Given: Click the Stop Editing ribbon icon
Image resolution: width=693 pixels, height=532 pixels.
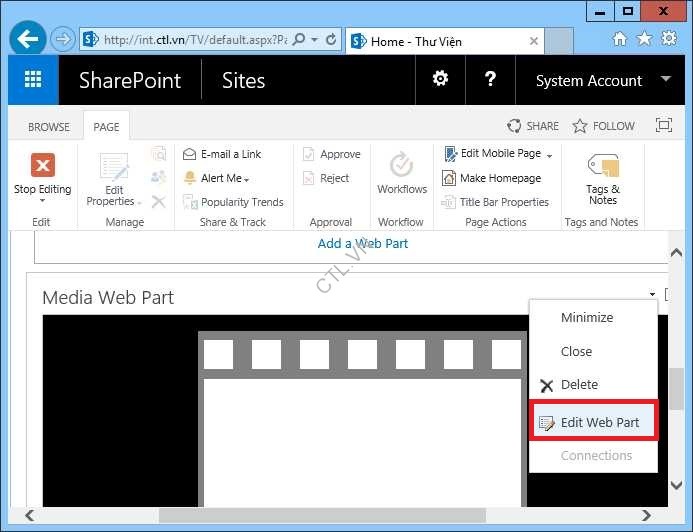Looking at the screenshot, I should pyautogui.click(x=42, y=166).
